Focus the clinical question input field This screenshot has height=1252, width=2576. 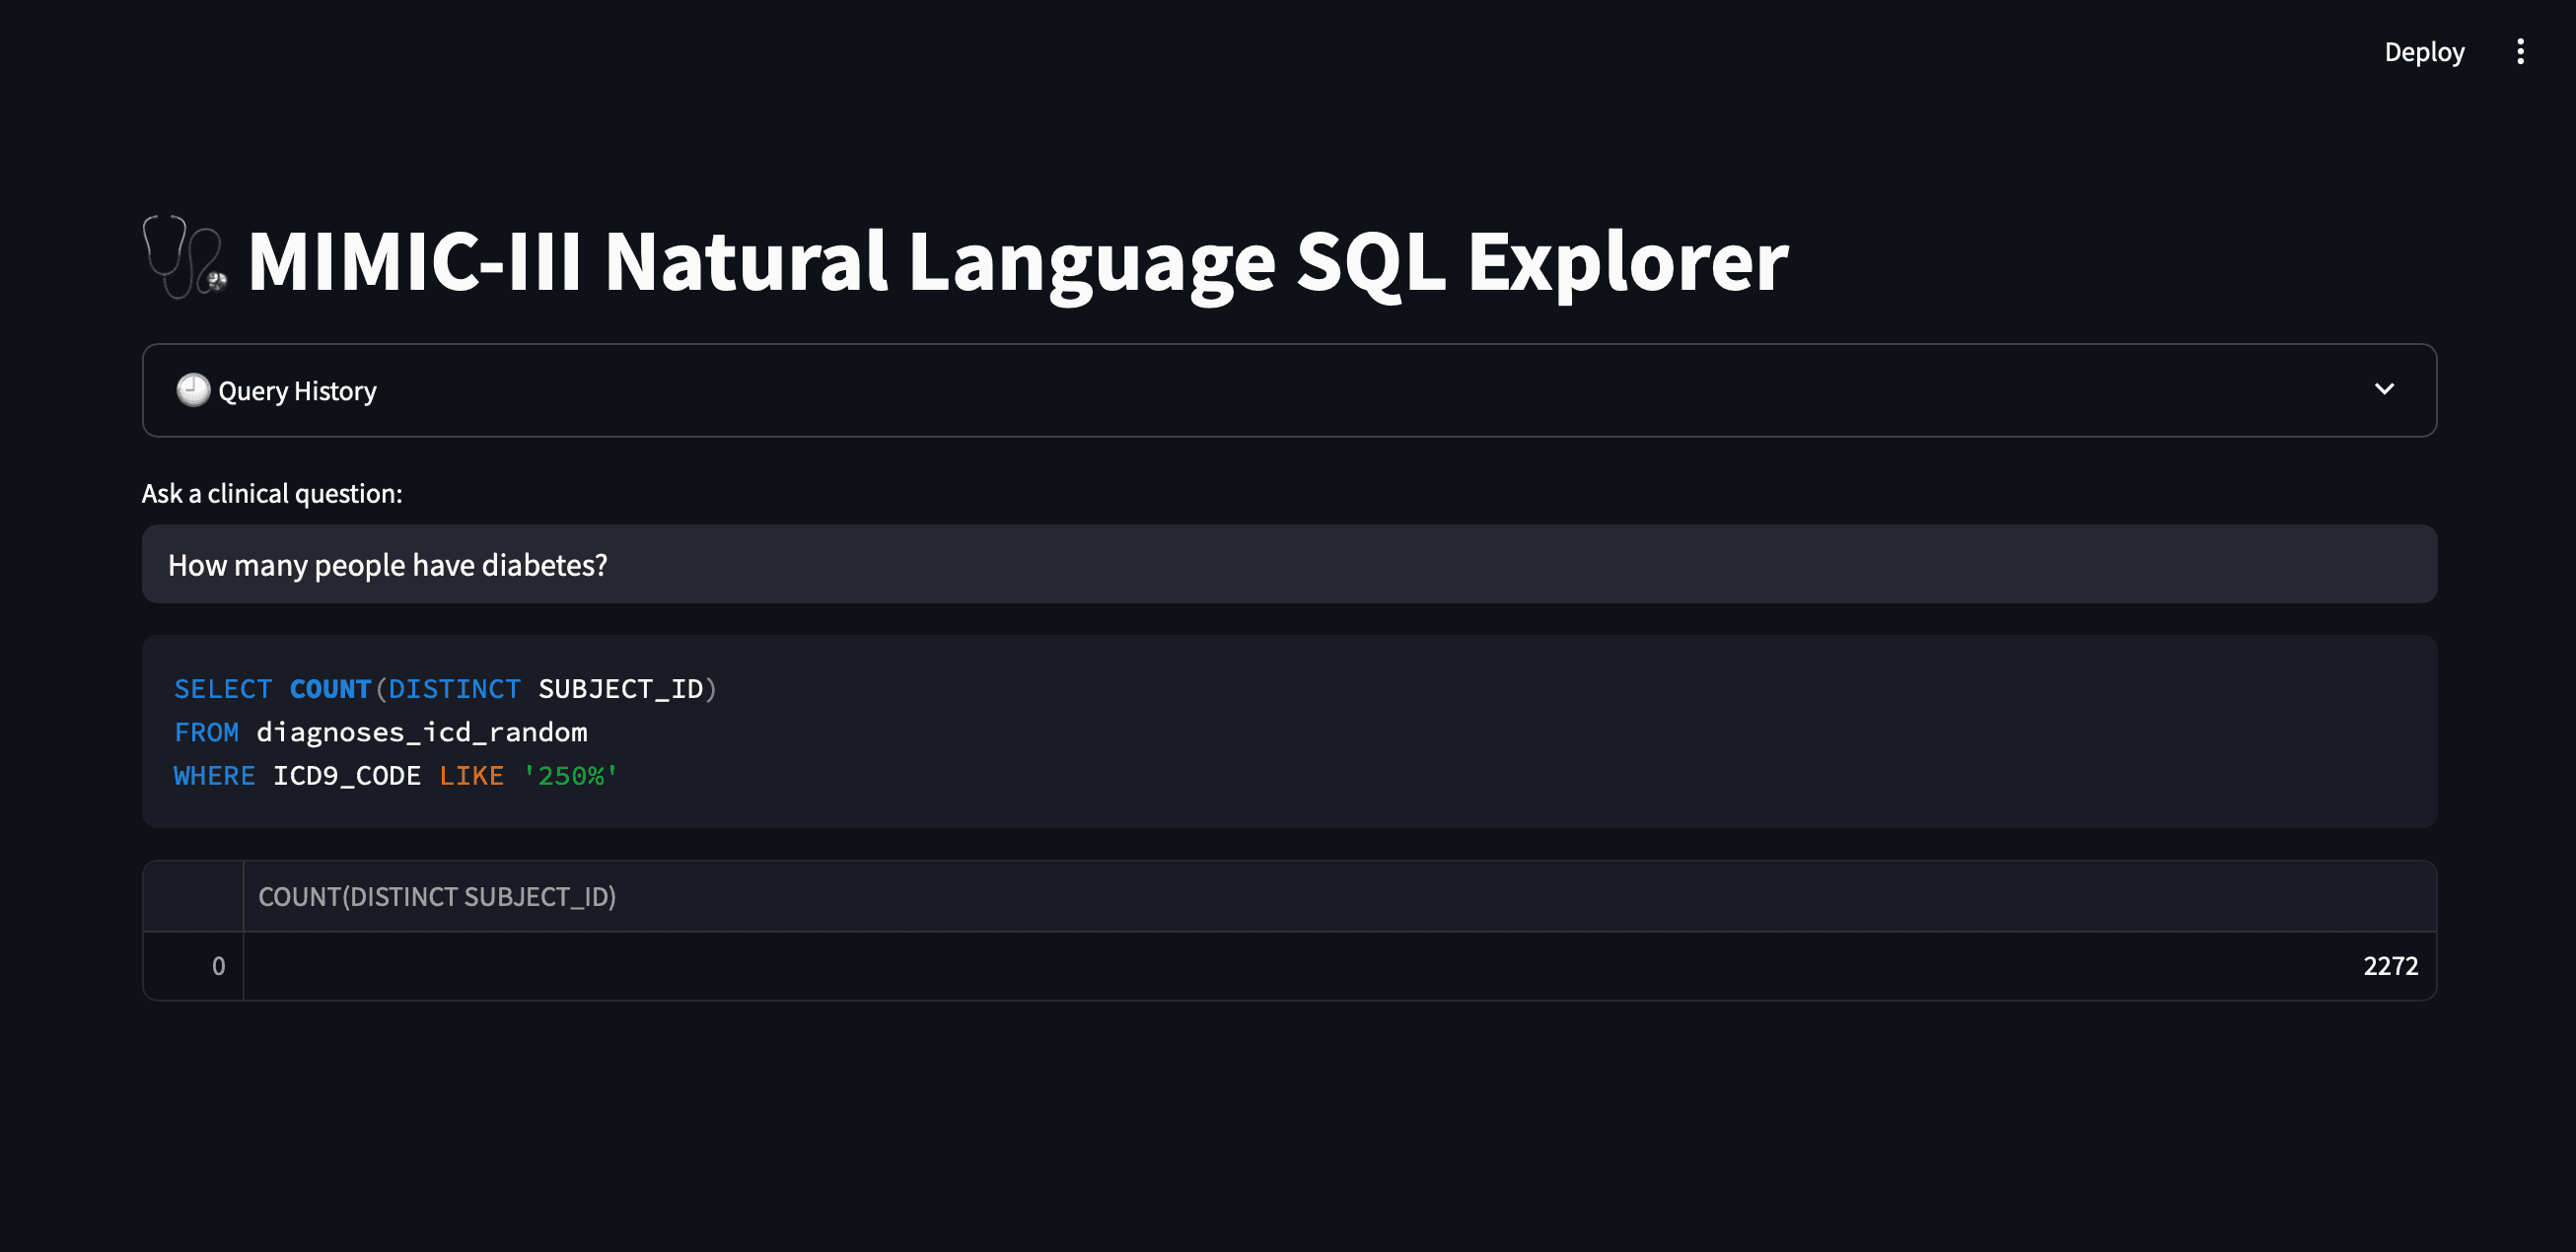coord(1288,565)
